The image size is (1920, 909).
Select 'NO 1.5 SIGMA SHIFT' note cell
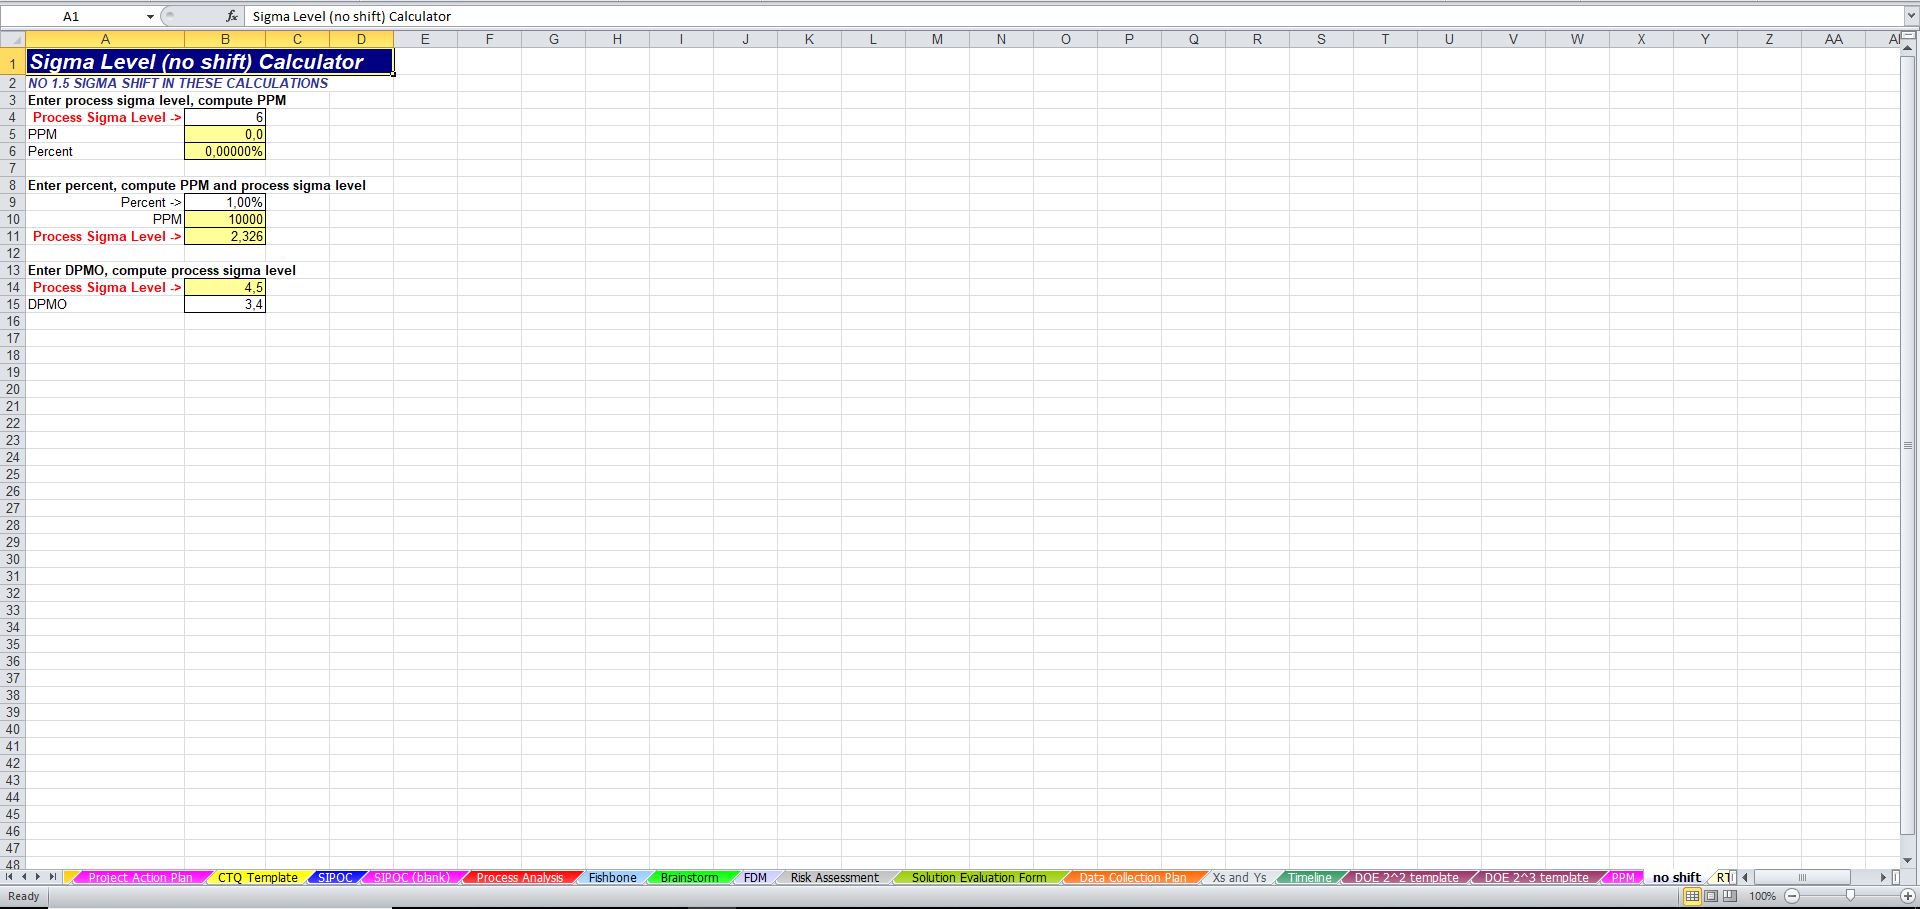[x=178, y=83]
